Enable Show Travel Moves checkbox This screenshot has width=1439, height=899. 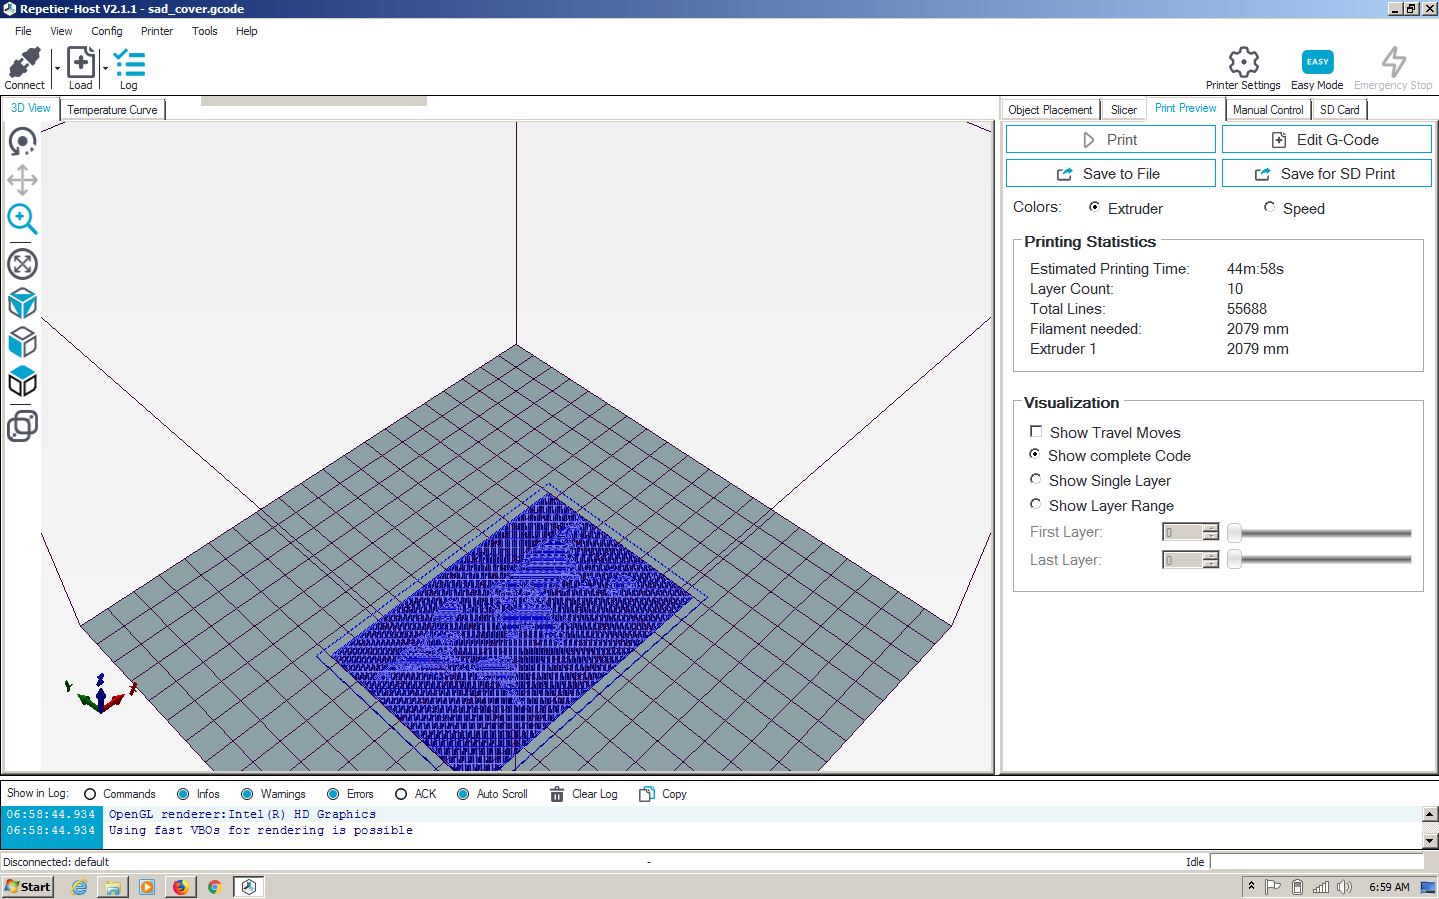[x=1036, y=431]
